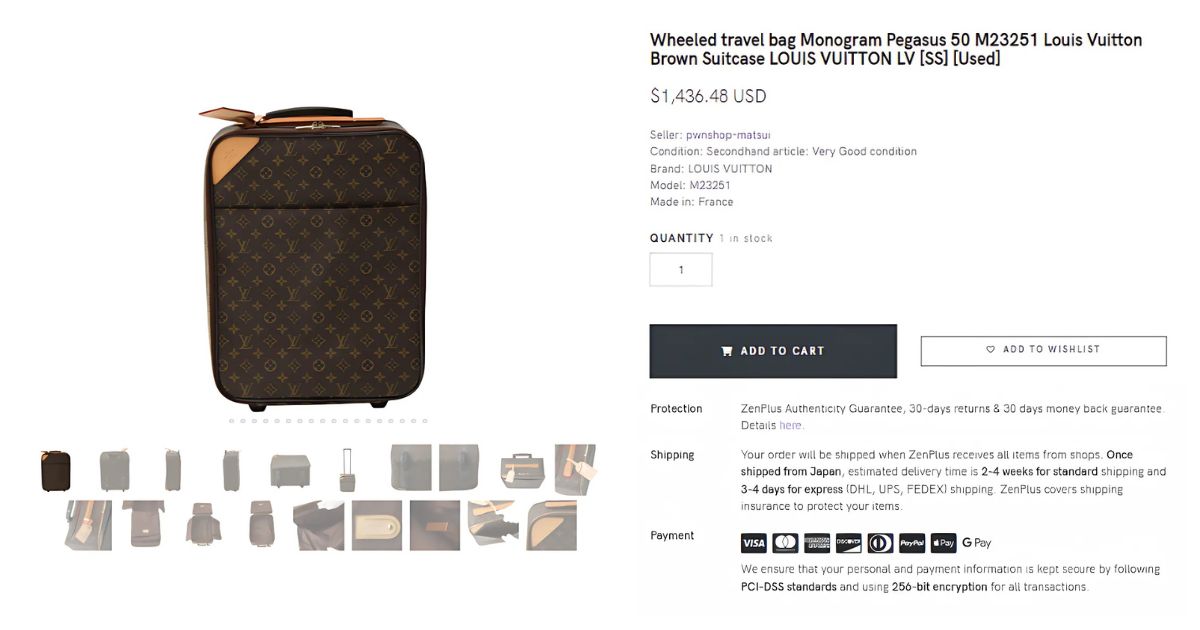Click the heart icon for wishlist

click(x=991, y=350)
